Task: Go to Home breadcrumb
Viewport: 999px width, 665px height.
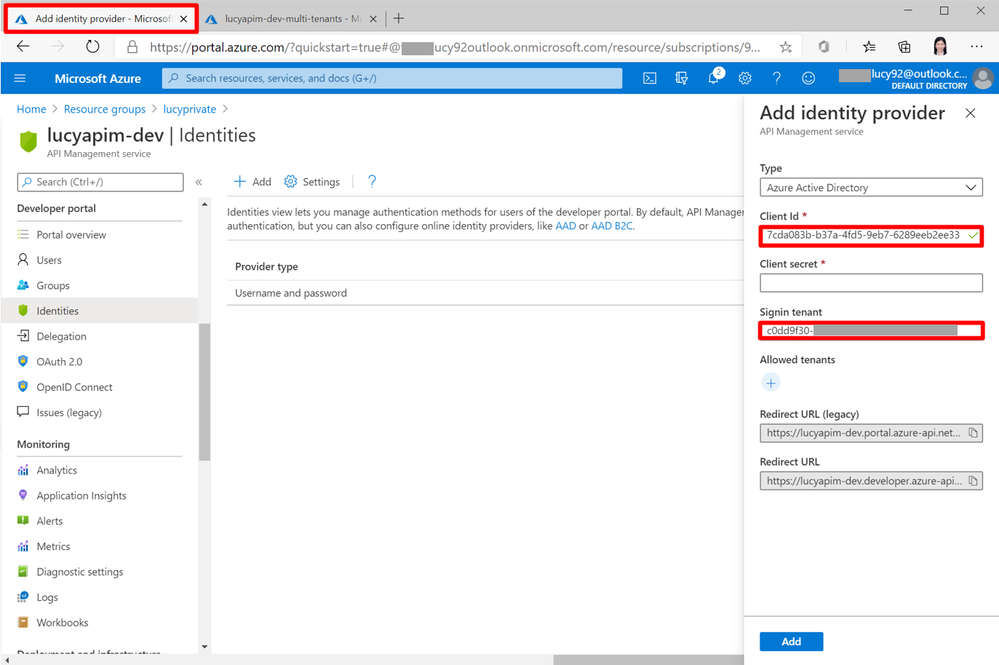Action: tap(31, 109)
